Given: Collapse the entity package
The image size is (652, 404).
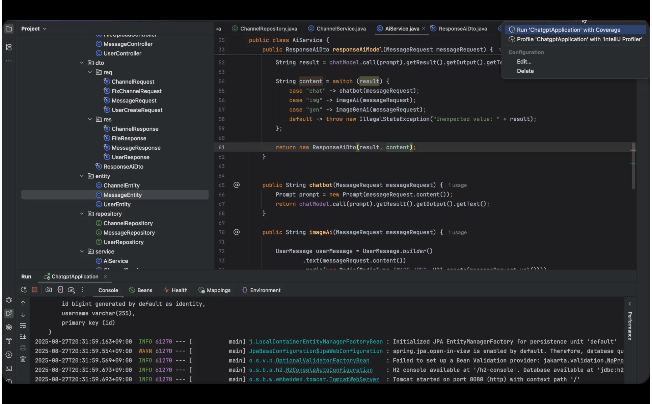Looking at the screenshot, I should [82, 176].
